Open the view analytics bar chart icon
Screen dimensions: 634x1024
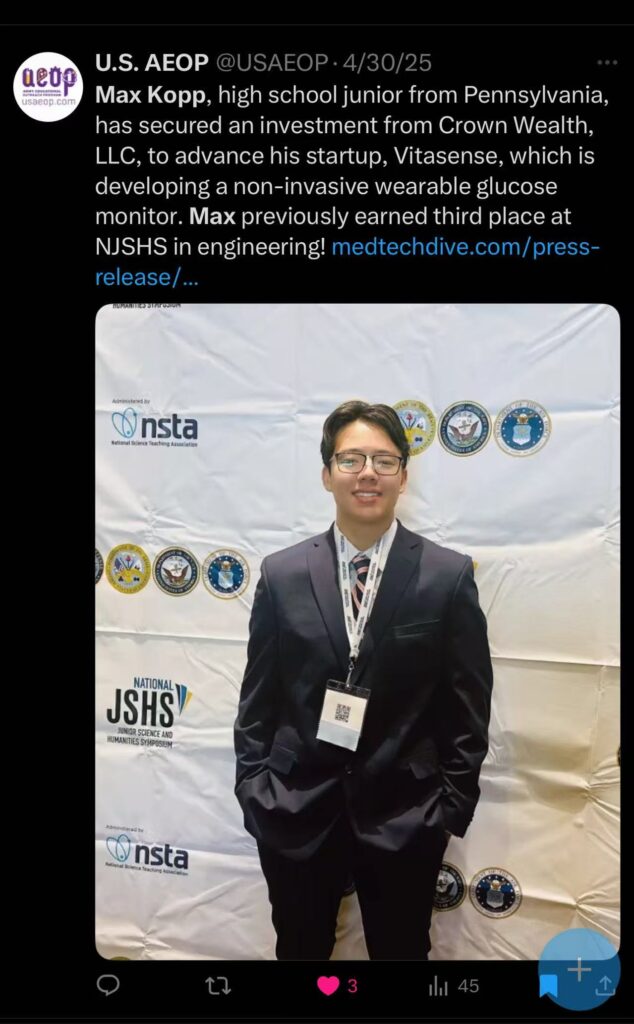pyautogui.click(x=437, y=985)
